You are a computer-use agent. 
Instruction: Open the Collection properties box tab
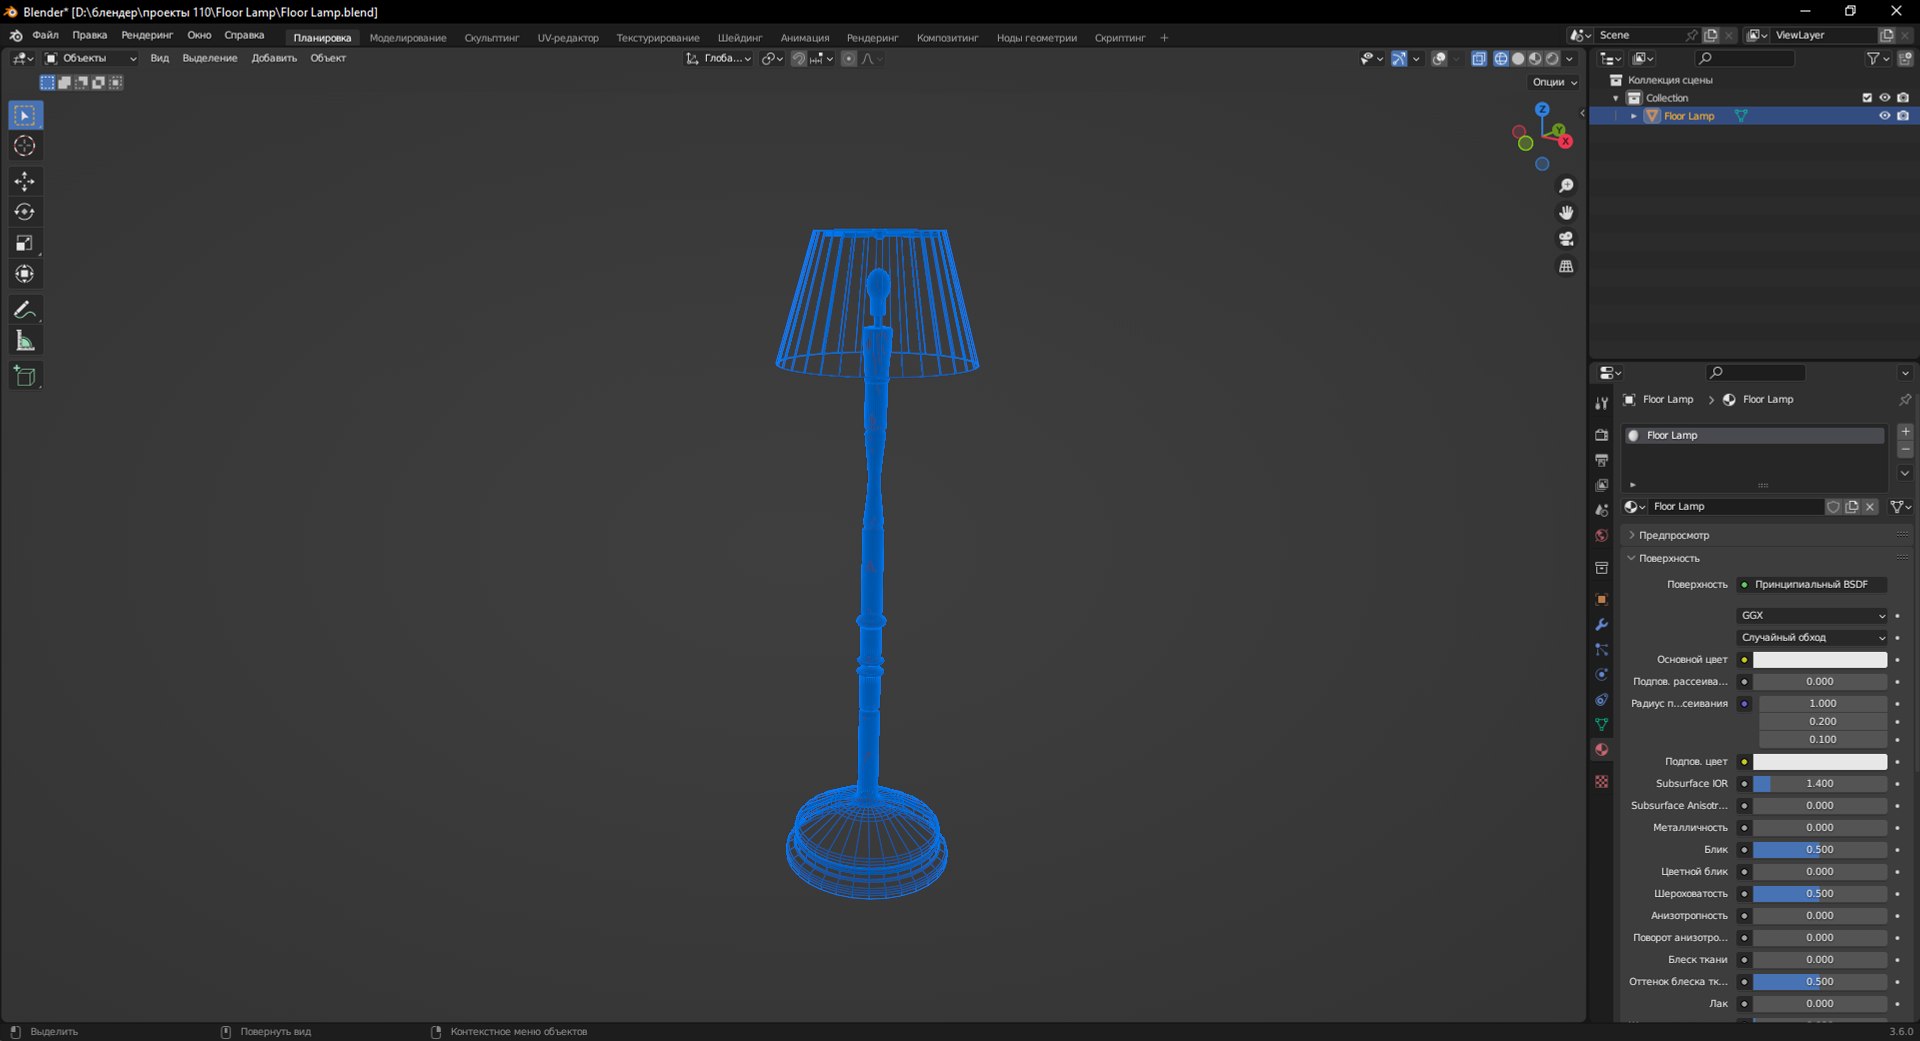1601,567
